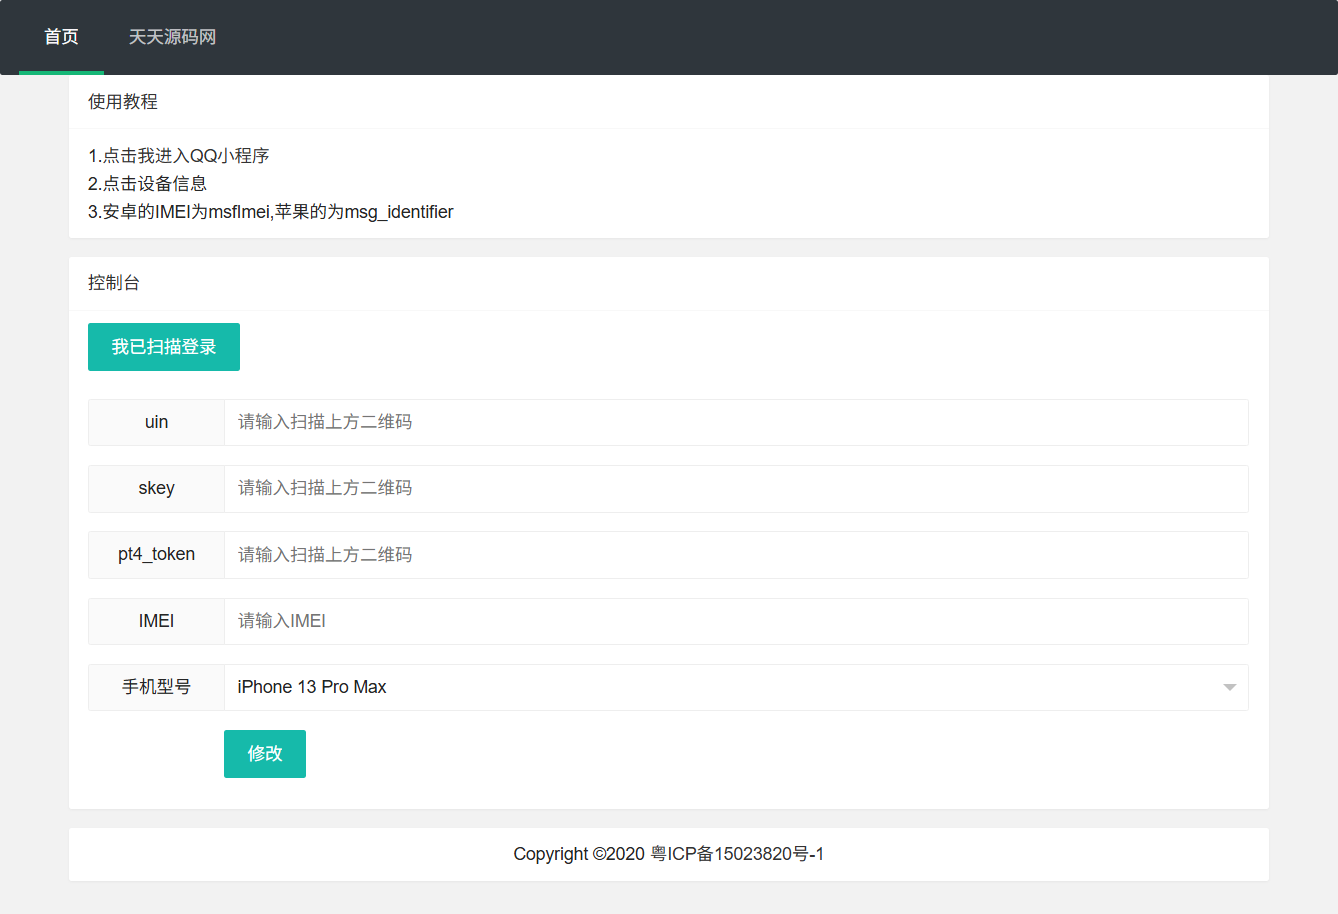The image size is (1338, 914).
Task: Click the 控制台 card header
Action: pyautogui.click(x=114, y=283)
